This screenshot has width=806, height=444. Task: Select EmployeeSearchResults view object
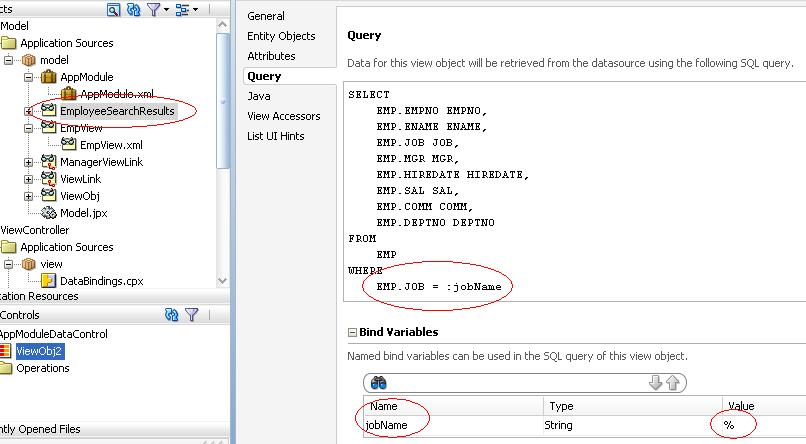[x=117, y=111]
